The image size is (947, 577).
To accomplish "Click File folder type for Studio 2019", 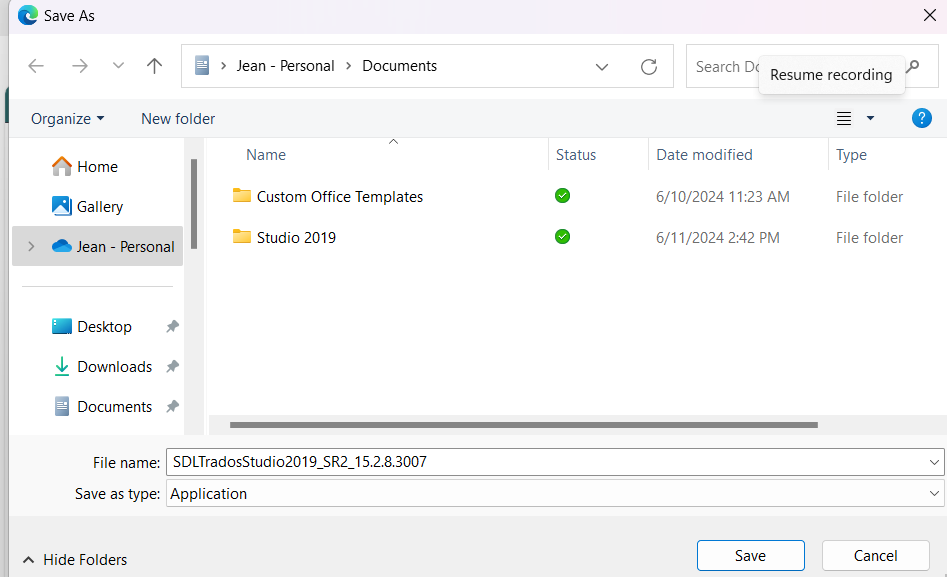I will [869, 238].
